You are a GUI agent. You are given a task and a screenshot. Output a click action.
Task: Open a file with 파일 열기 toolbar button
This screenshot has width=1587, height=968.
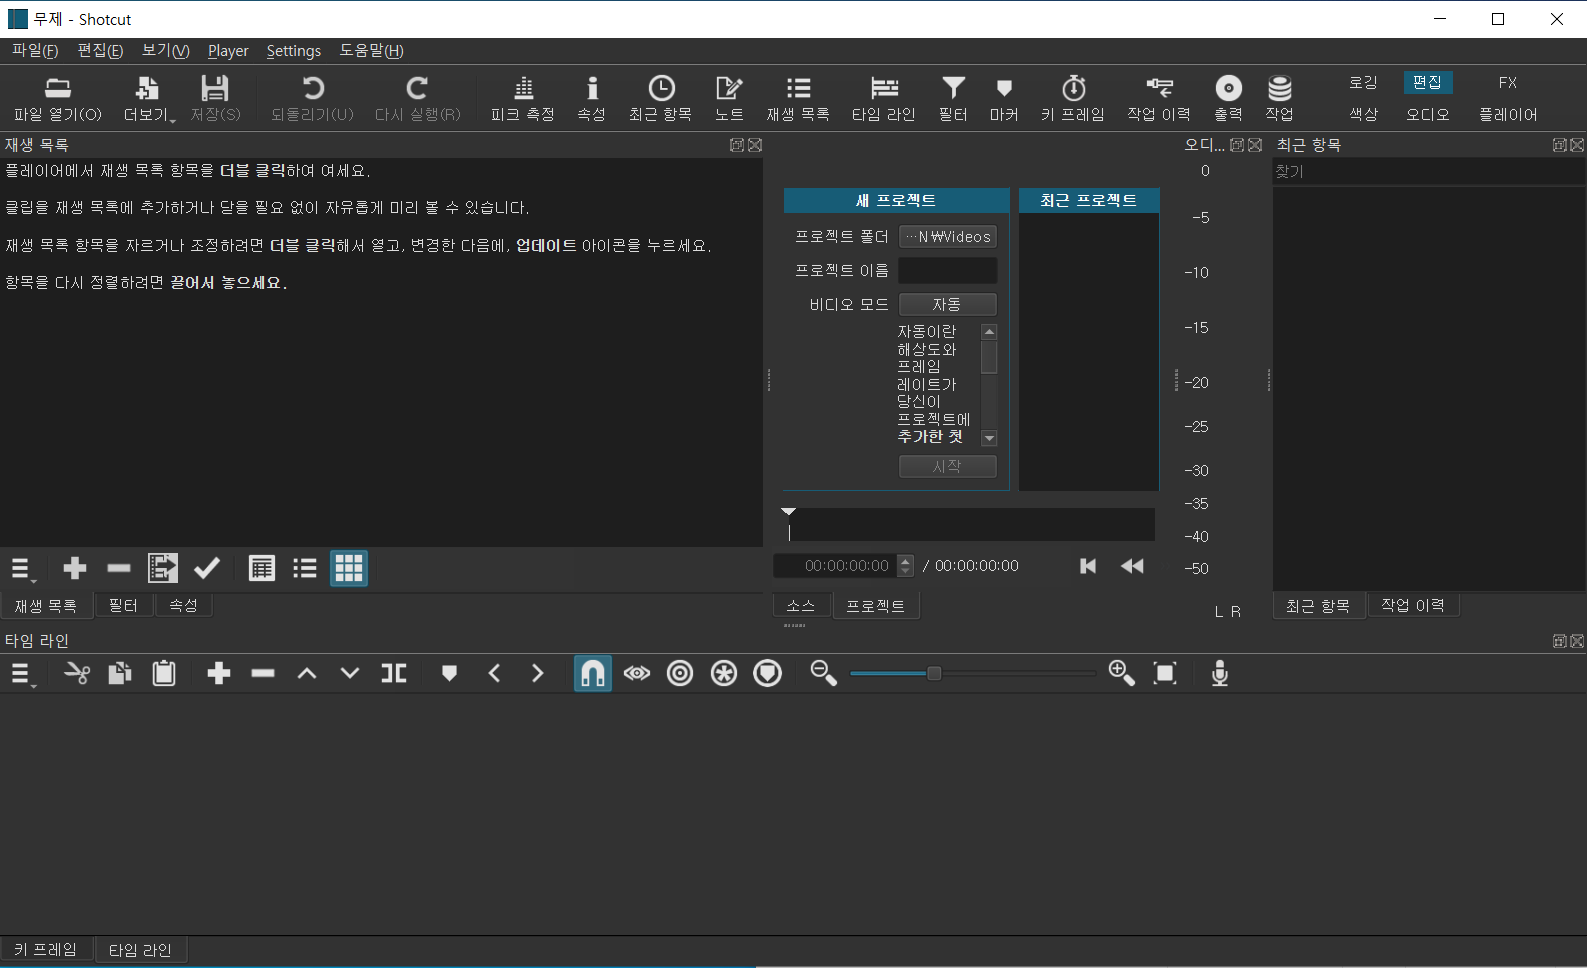pos(58,99)
